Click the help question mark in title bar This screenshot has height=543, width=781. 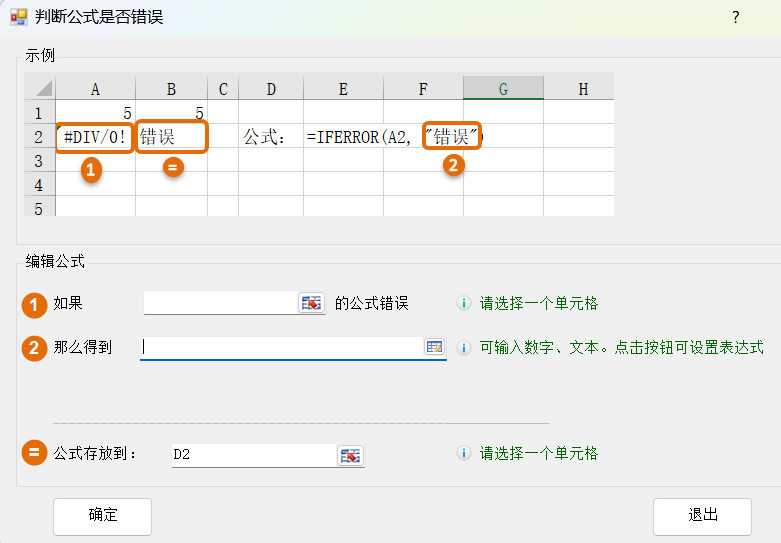(735, 17)
